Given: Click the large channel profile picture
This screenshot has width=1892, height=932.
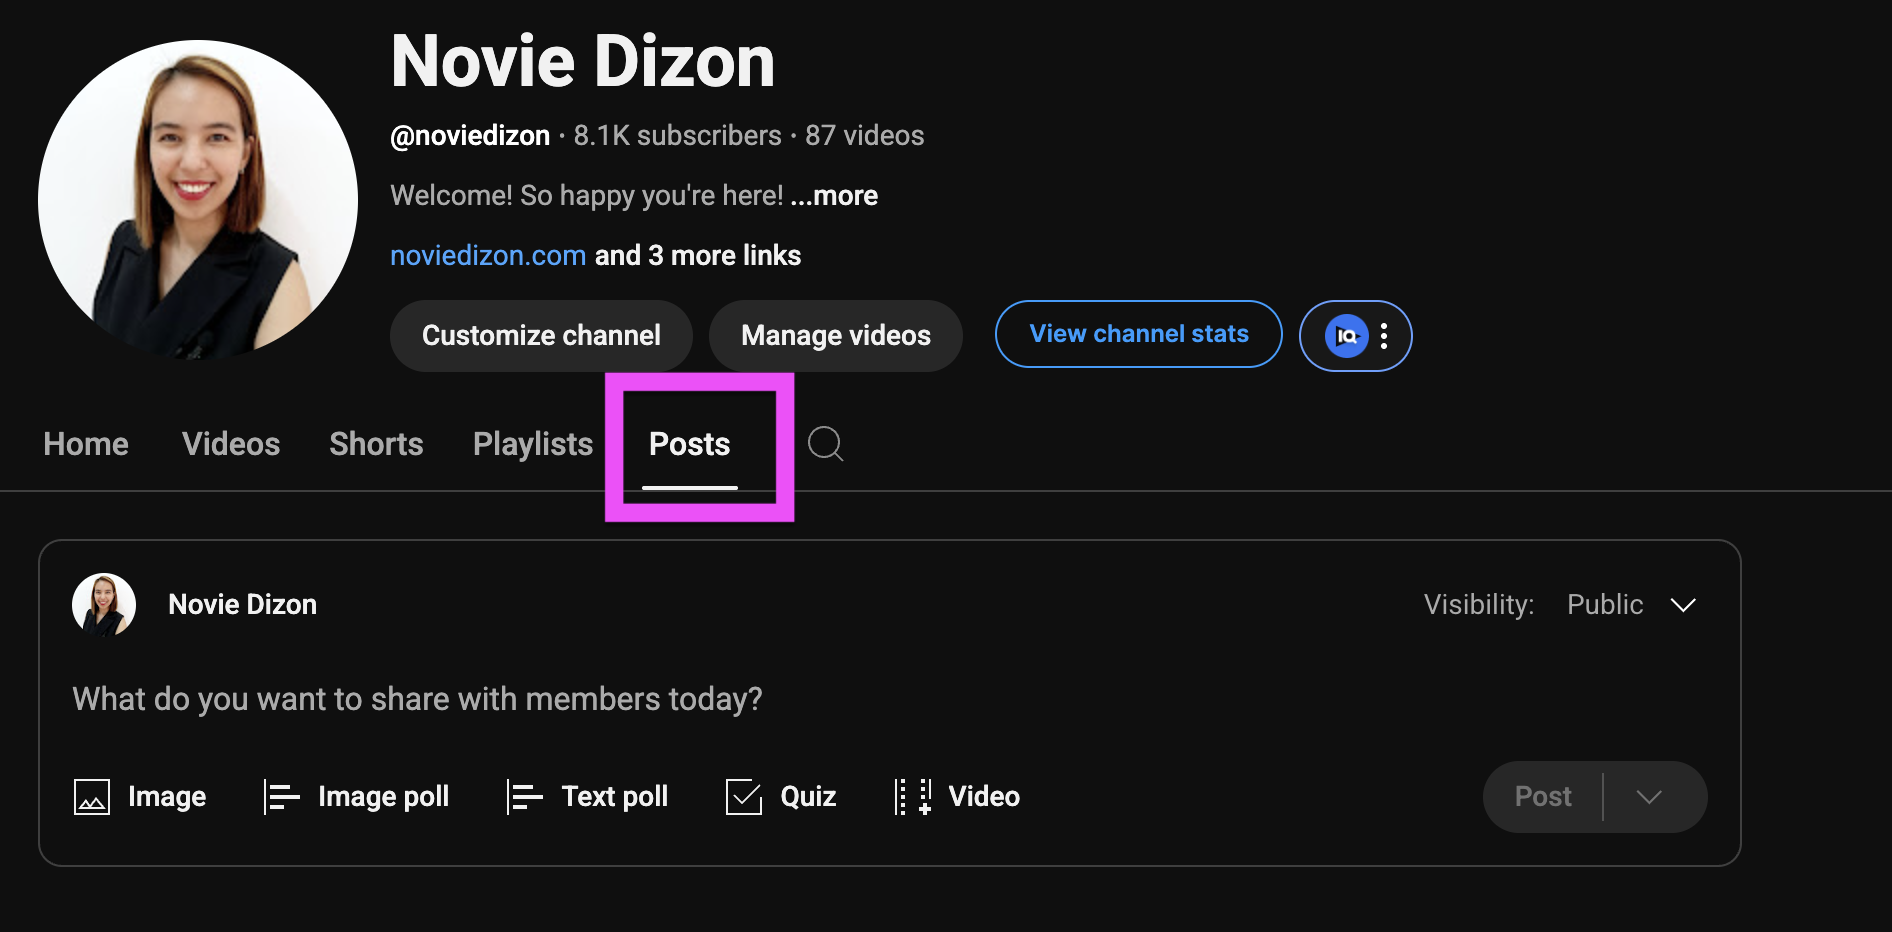Looking at the screenshot, I should pos(198,200).
